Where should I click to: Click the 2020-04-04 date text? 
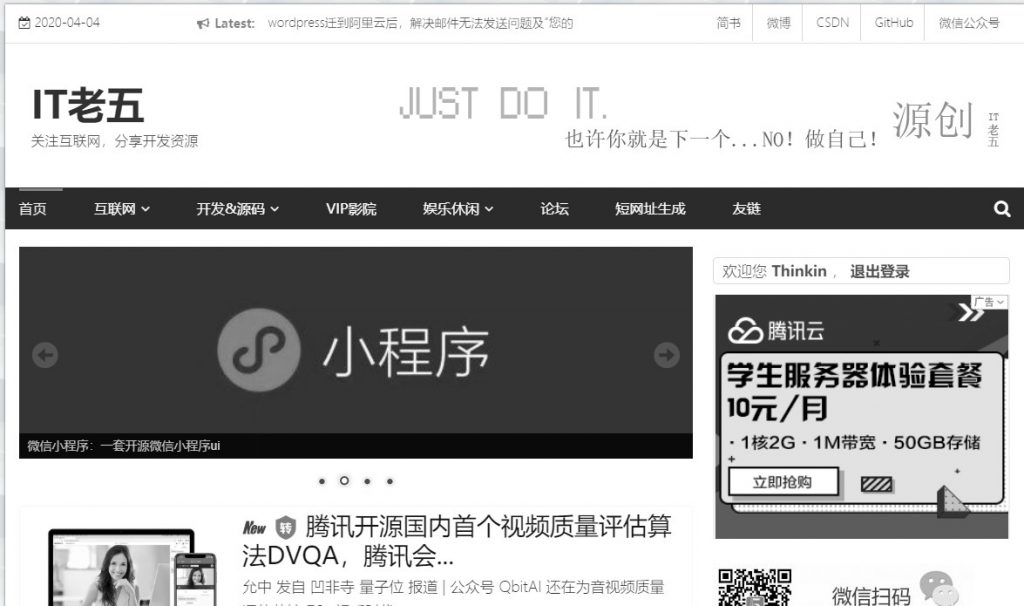[67, 23]
